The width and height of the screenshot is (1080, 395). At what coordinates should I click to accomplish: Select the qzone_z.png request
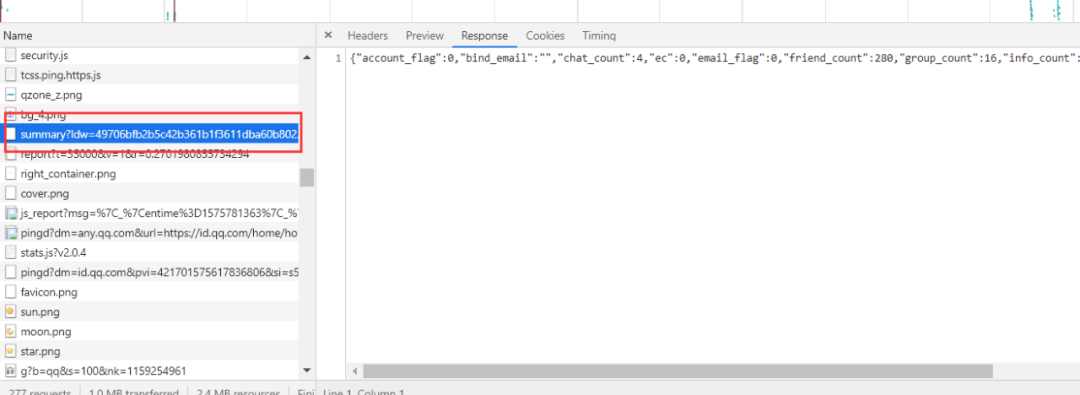(150, 94)
